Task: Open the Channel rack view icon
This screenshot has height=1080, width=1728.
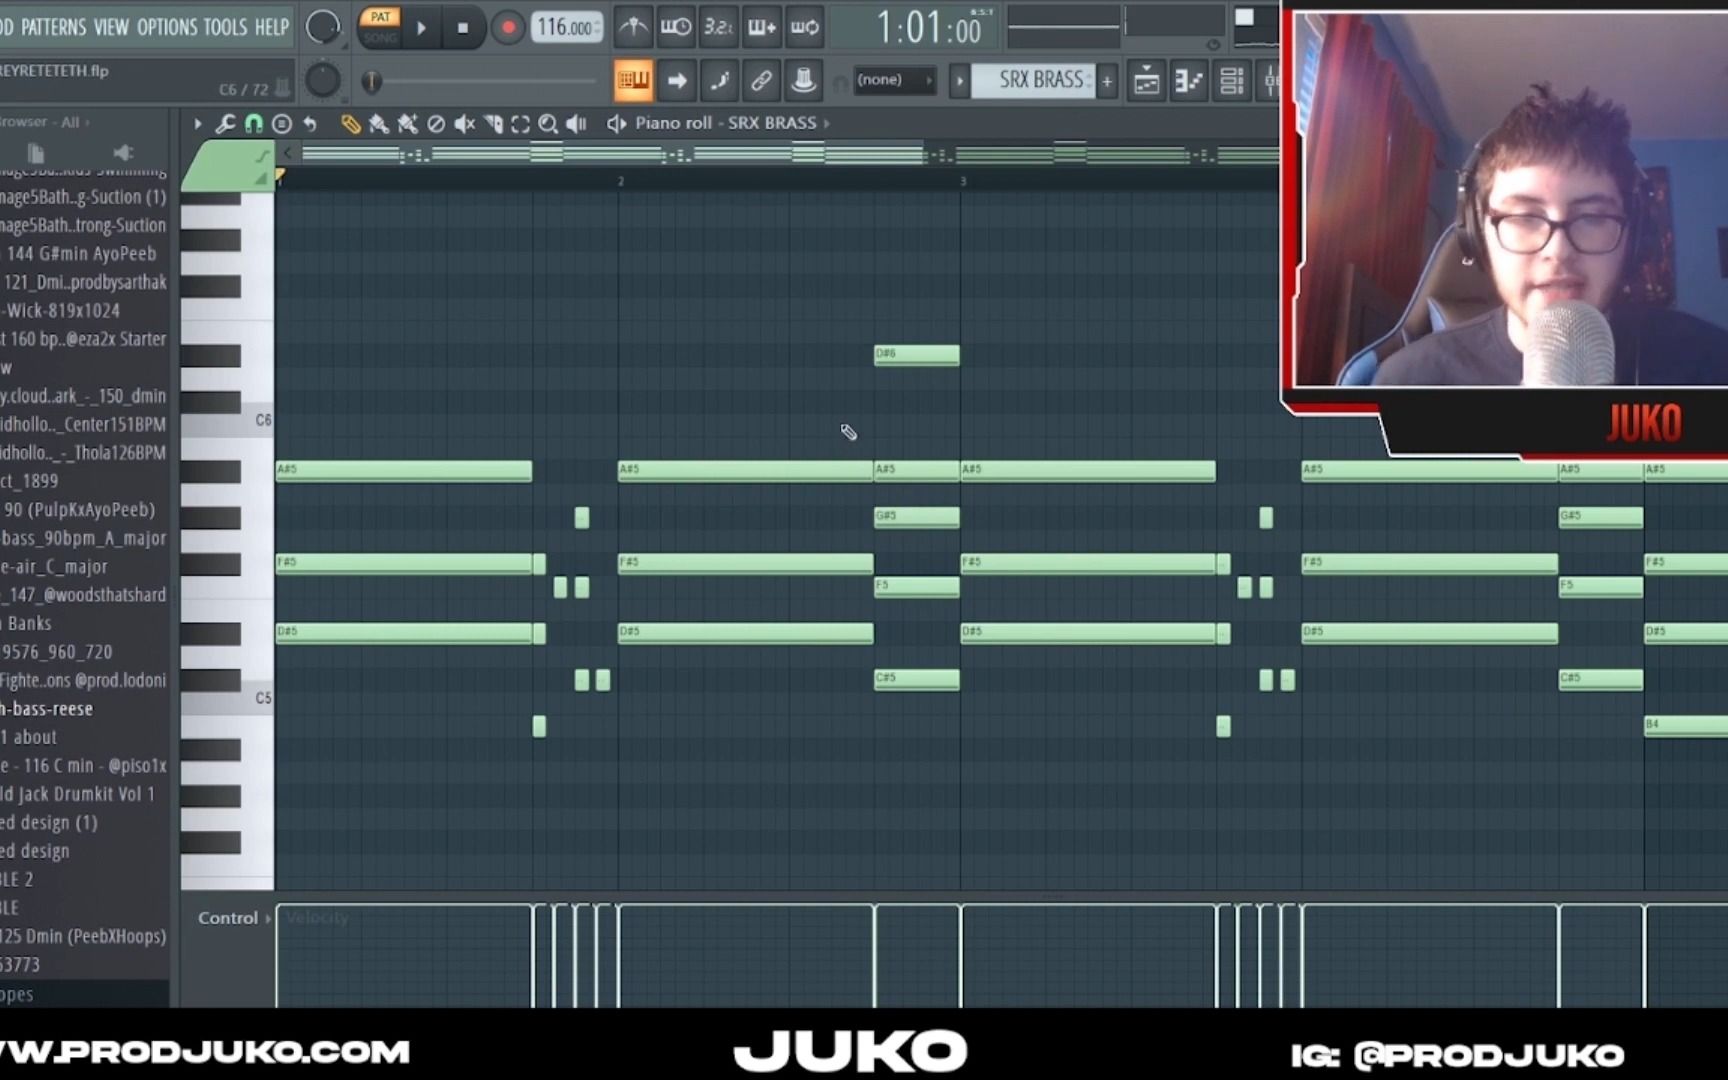Action: (1232, 80)
